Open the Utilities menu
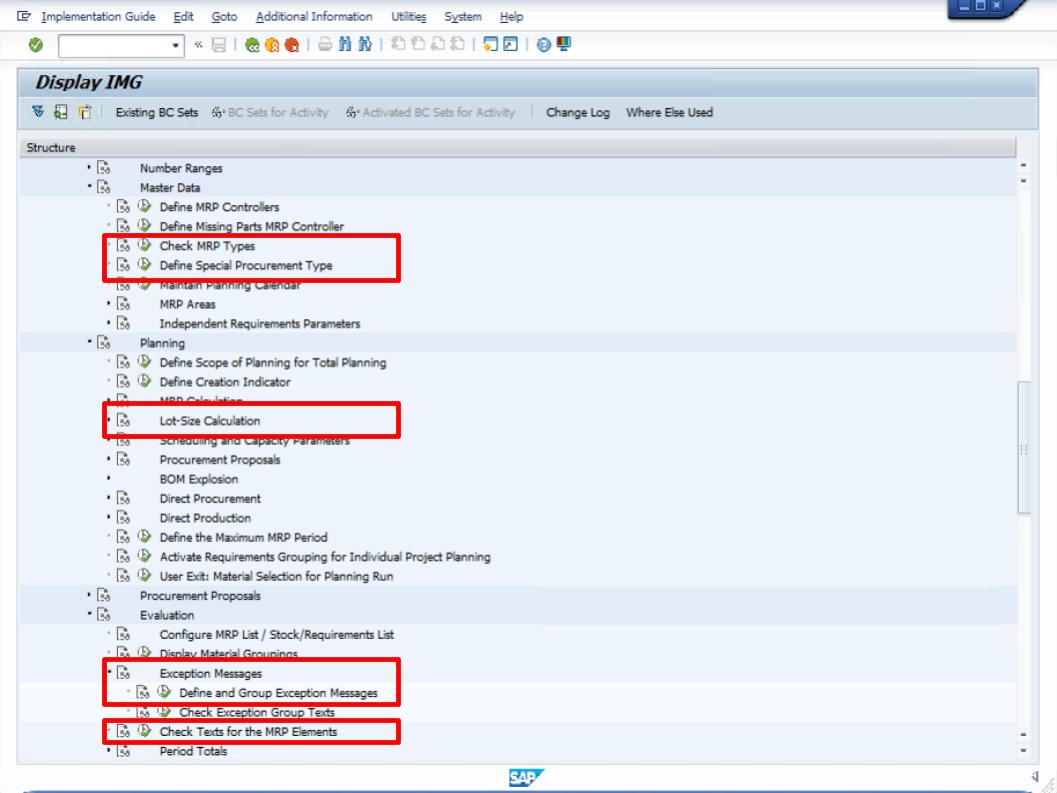Viewport: 1057px width, 793px height. (x=409, y=17)
